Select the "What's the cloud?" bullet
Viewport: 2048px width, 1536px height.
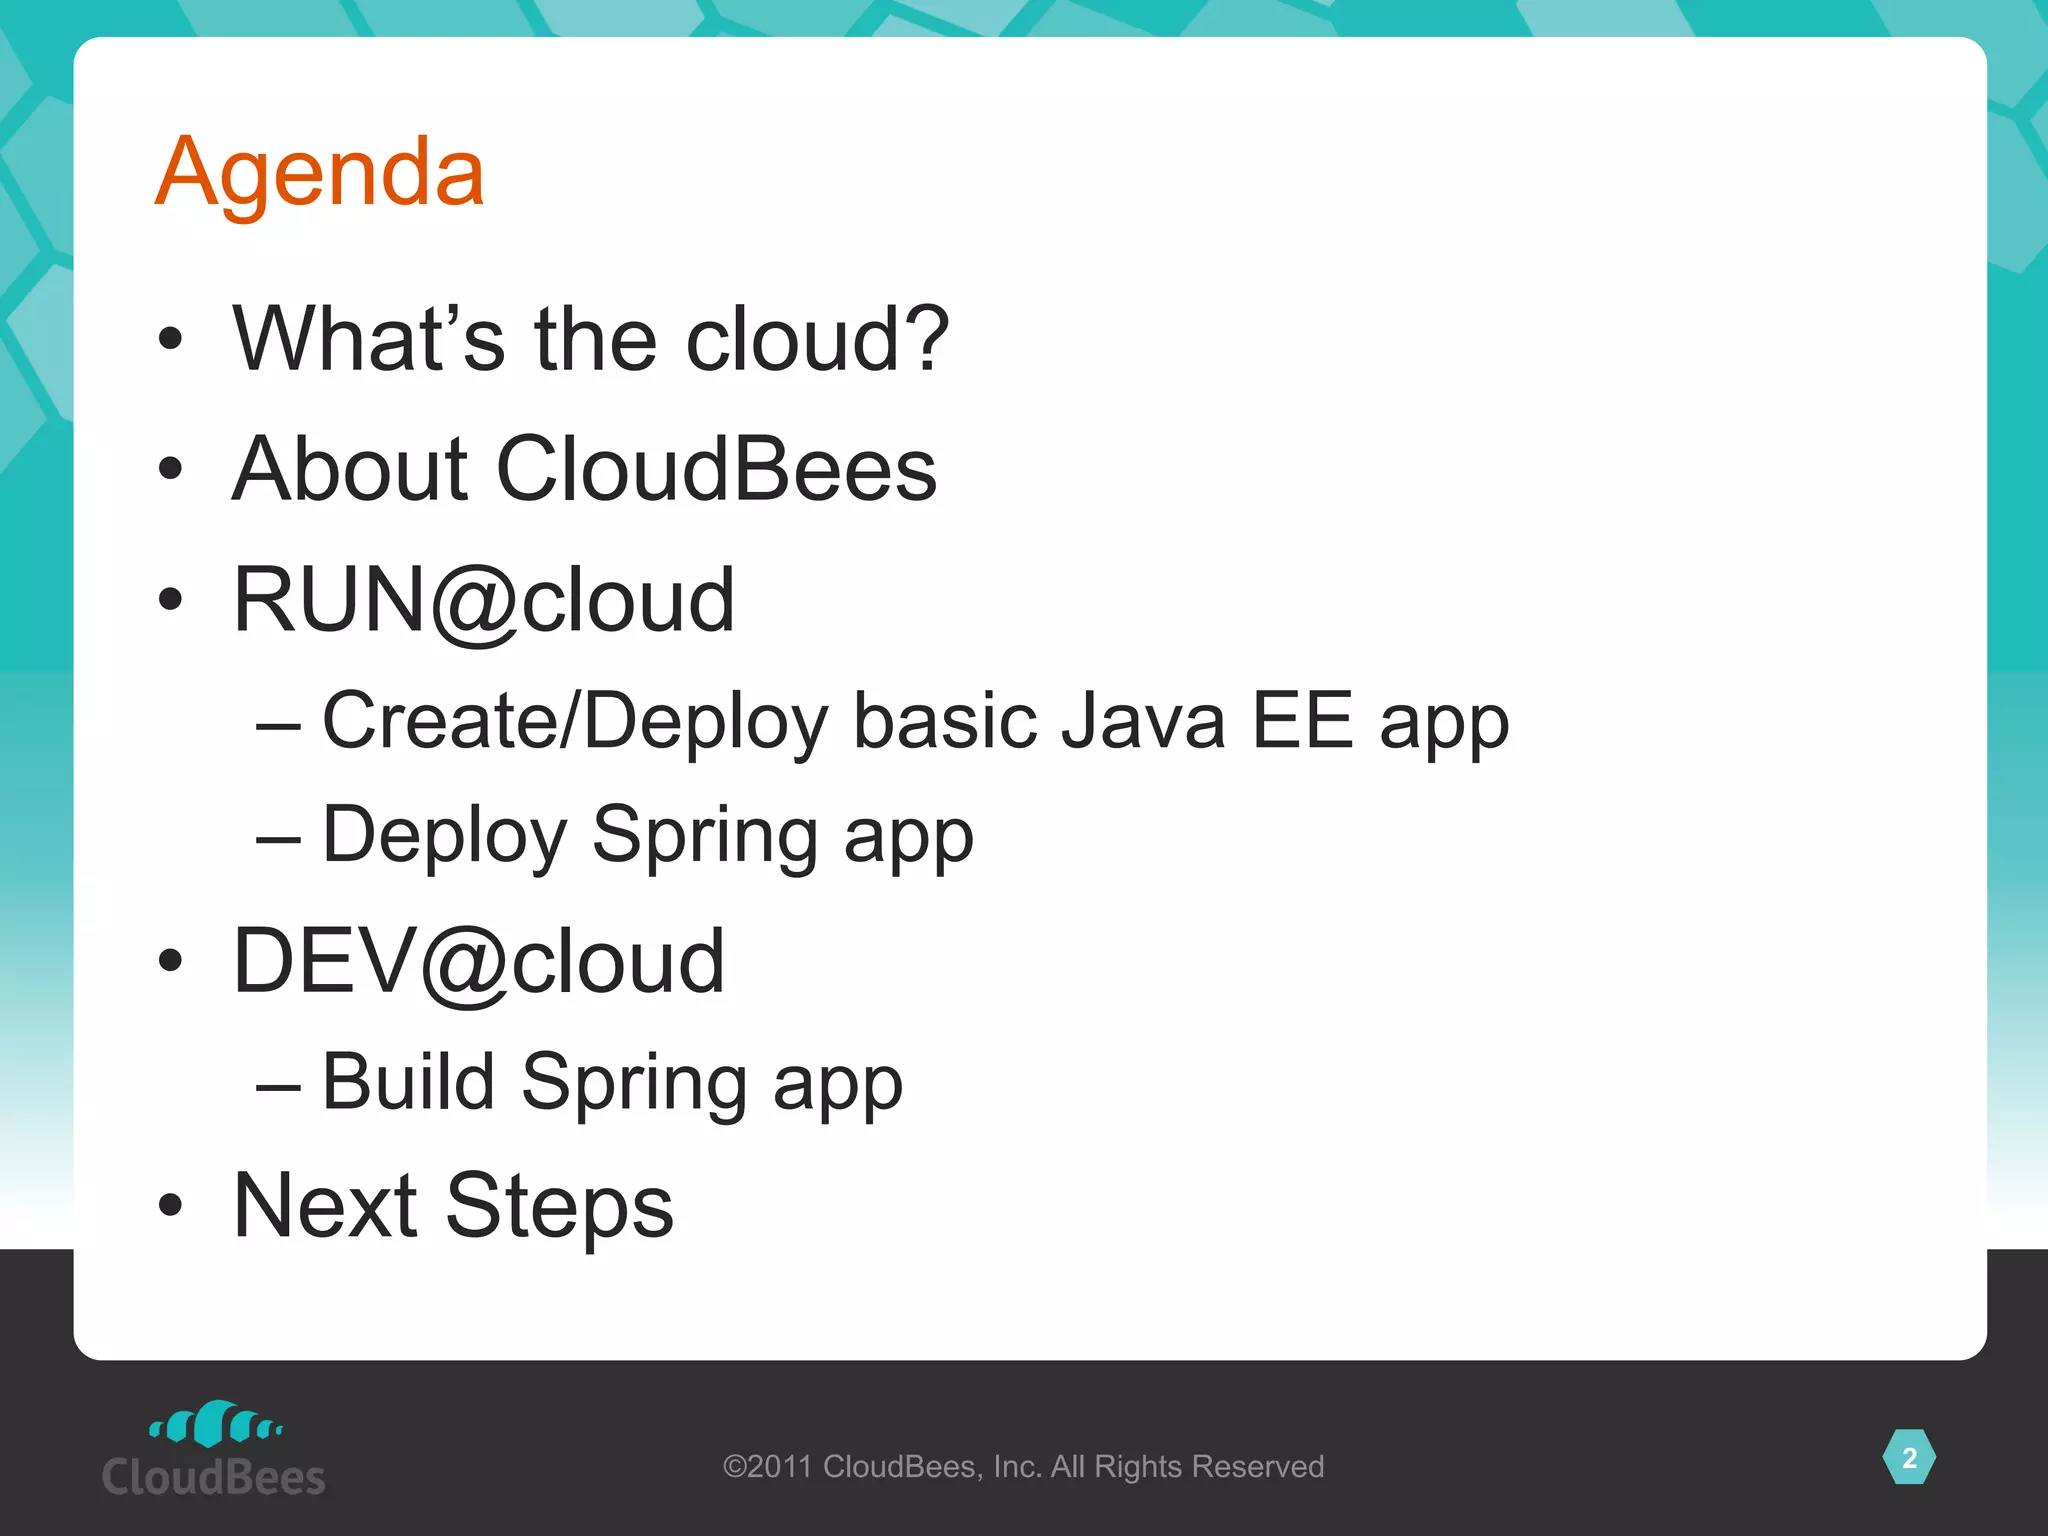pyautogui.click(x=590, y=340)
